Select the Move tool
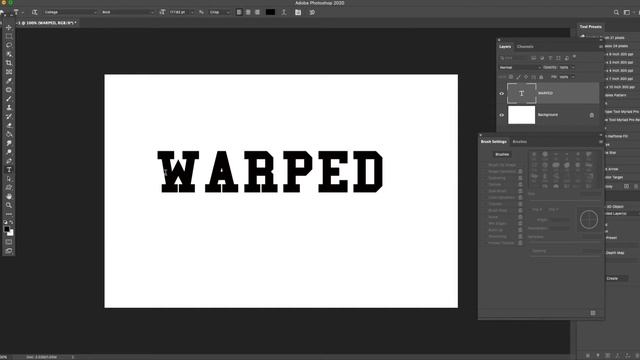Viewport: 640px width, 360px height. [9, 27]
